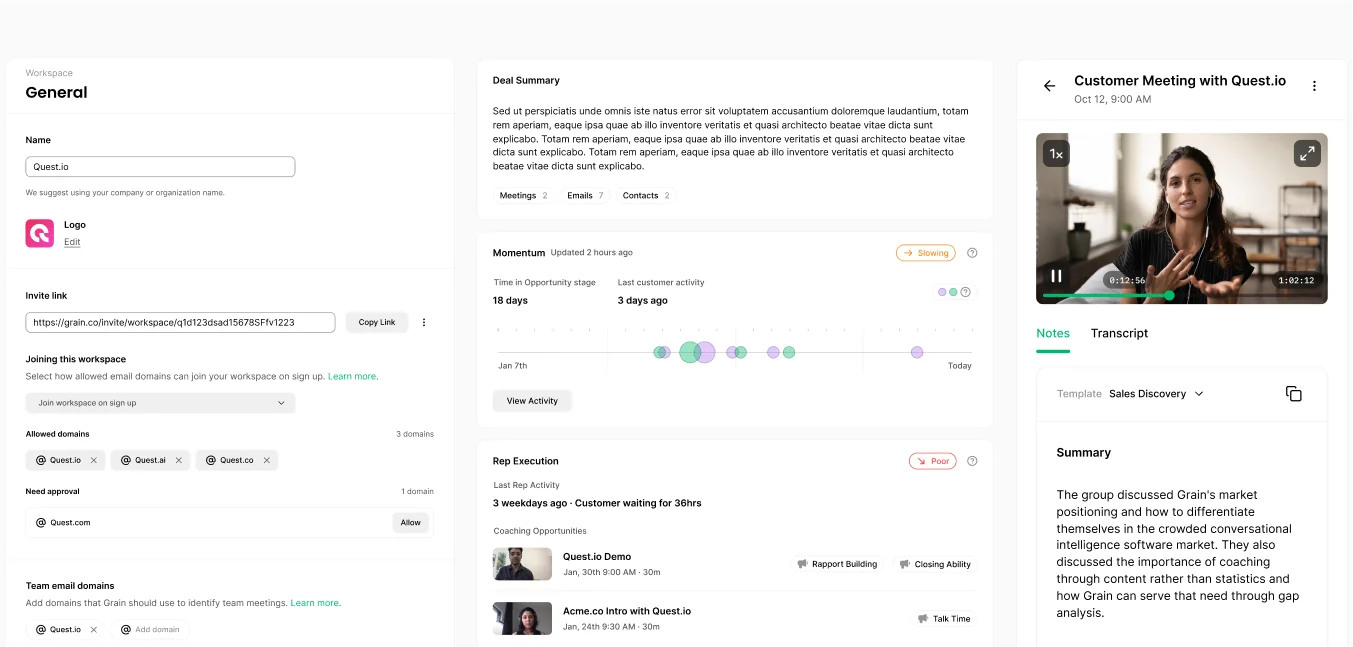Click the Poor rep execution badge
Screen dimensions: 1353x647
pos(932,461)
